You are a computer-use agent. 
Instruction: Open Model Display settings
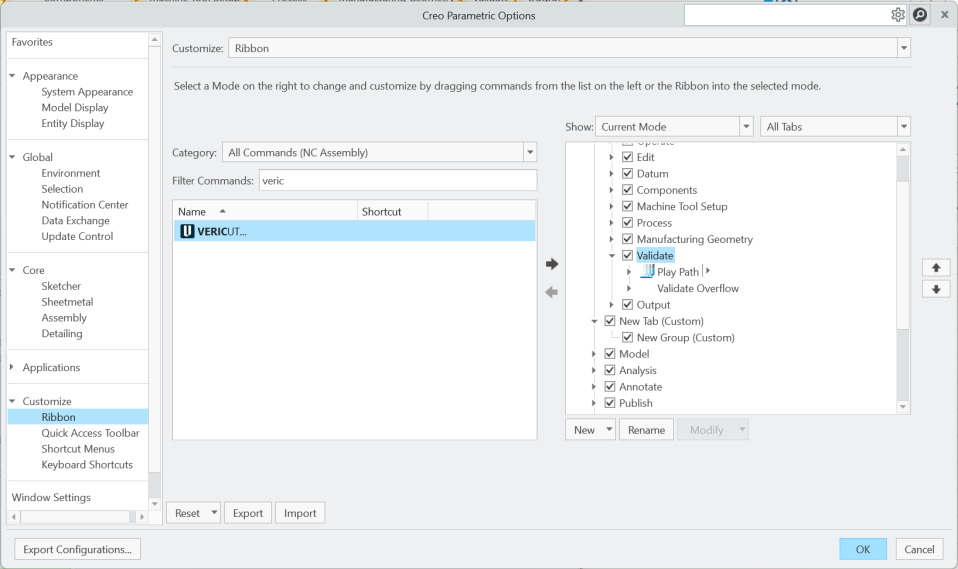pyautogui.click(x=75, y=108)
